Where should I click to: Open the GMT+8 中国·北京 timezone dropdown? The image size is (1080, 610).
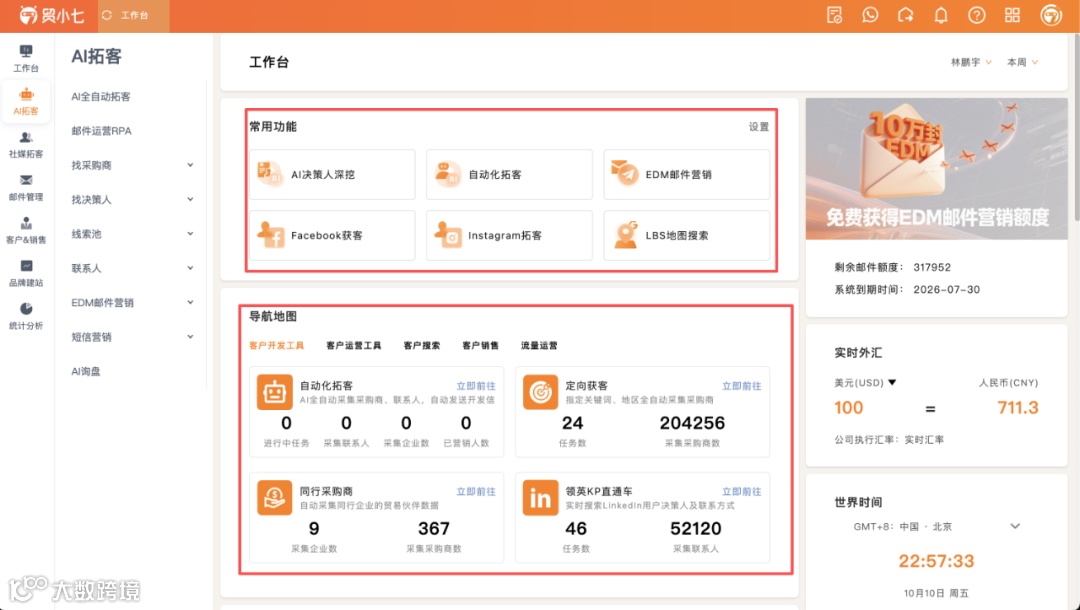point(937,527)
